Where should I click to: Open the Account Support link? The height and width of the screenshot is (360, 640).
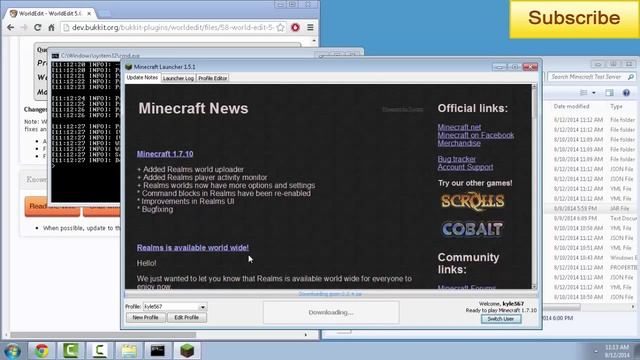[465, 167]
